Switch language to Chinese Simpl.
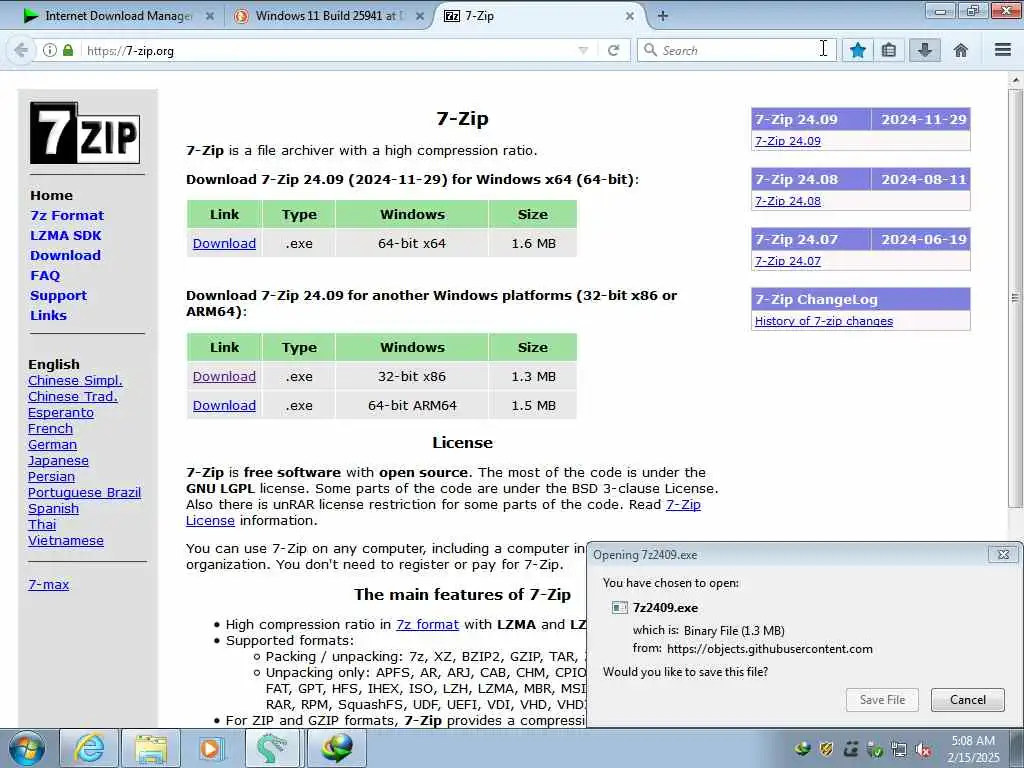Screen dimensions: 1024x768 pos(75,381)
